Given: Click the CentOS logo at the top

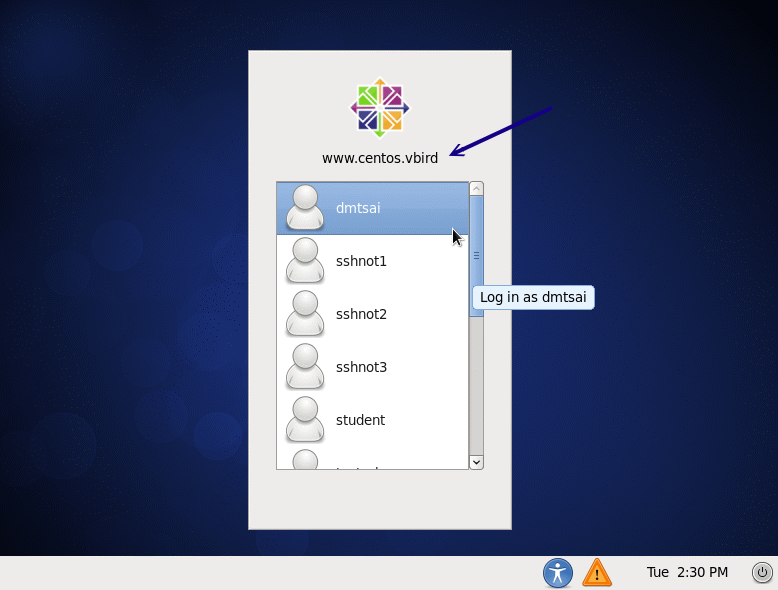Looking at the screenshot, I should coord(380,108).
